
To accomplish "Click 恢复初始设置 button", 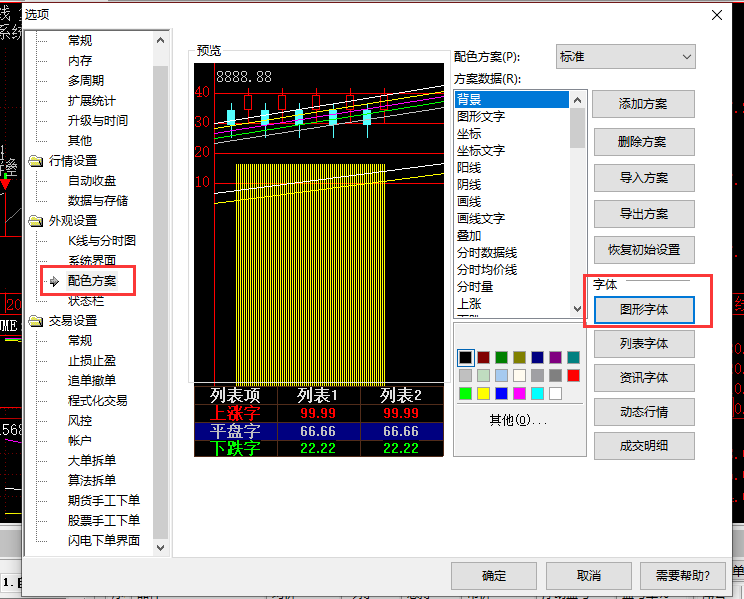I will click(644, 250).
